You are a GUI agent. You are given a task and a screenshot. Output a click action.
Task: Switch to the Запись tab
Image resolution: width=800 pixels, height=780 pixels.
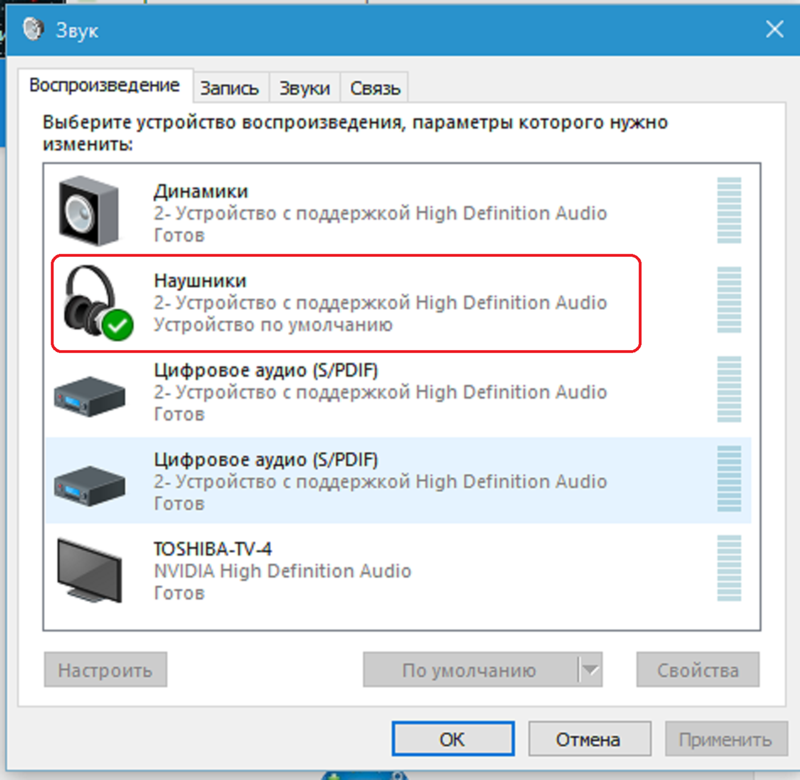coord(230,88)
